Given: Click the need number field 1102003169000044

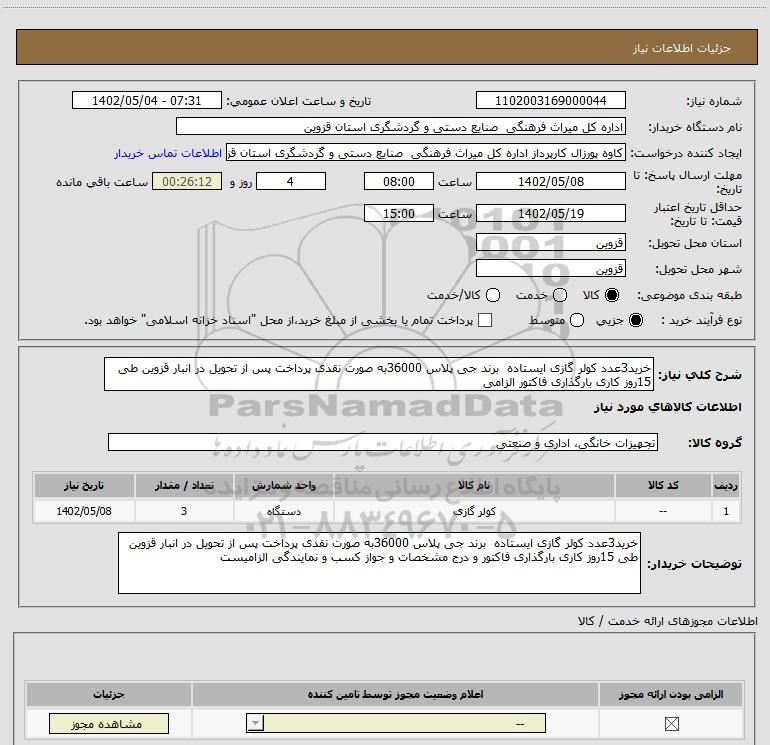Looking at the screenshot, I should coord(550,100).
